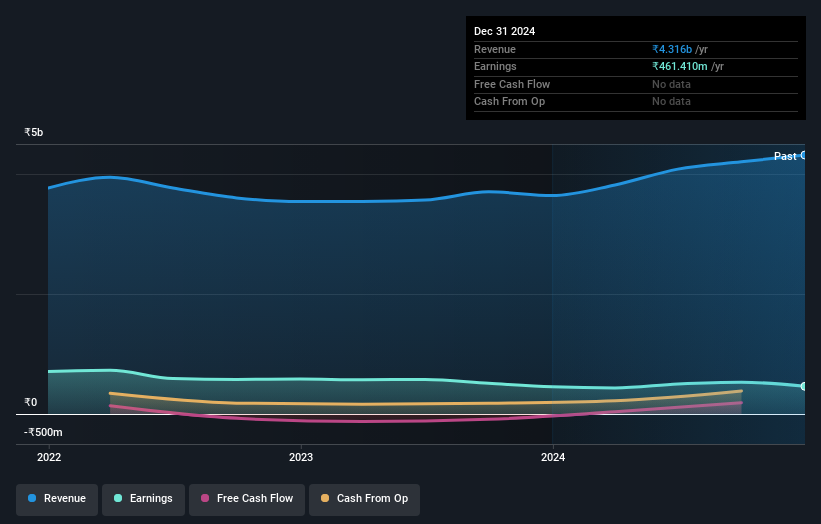
Task: Click the pink Free Cash Flow legend dot
Action: [205, 498]
